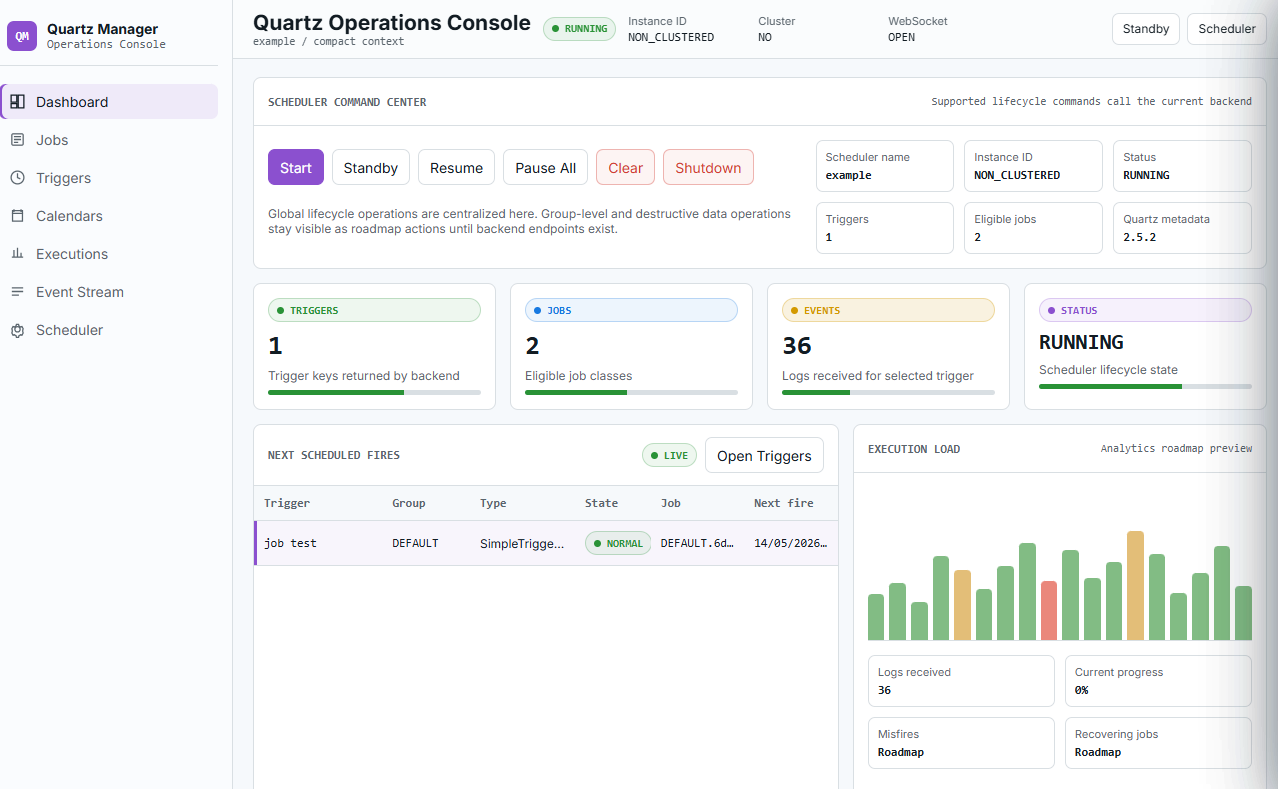The width and height of the screenshot is (1278, 789).
Task: Click the Job column header
Action: [x=671, y=503]
